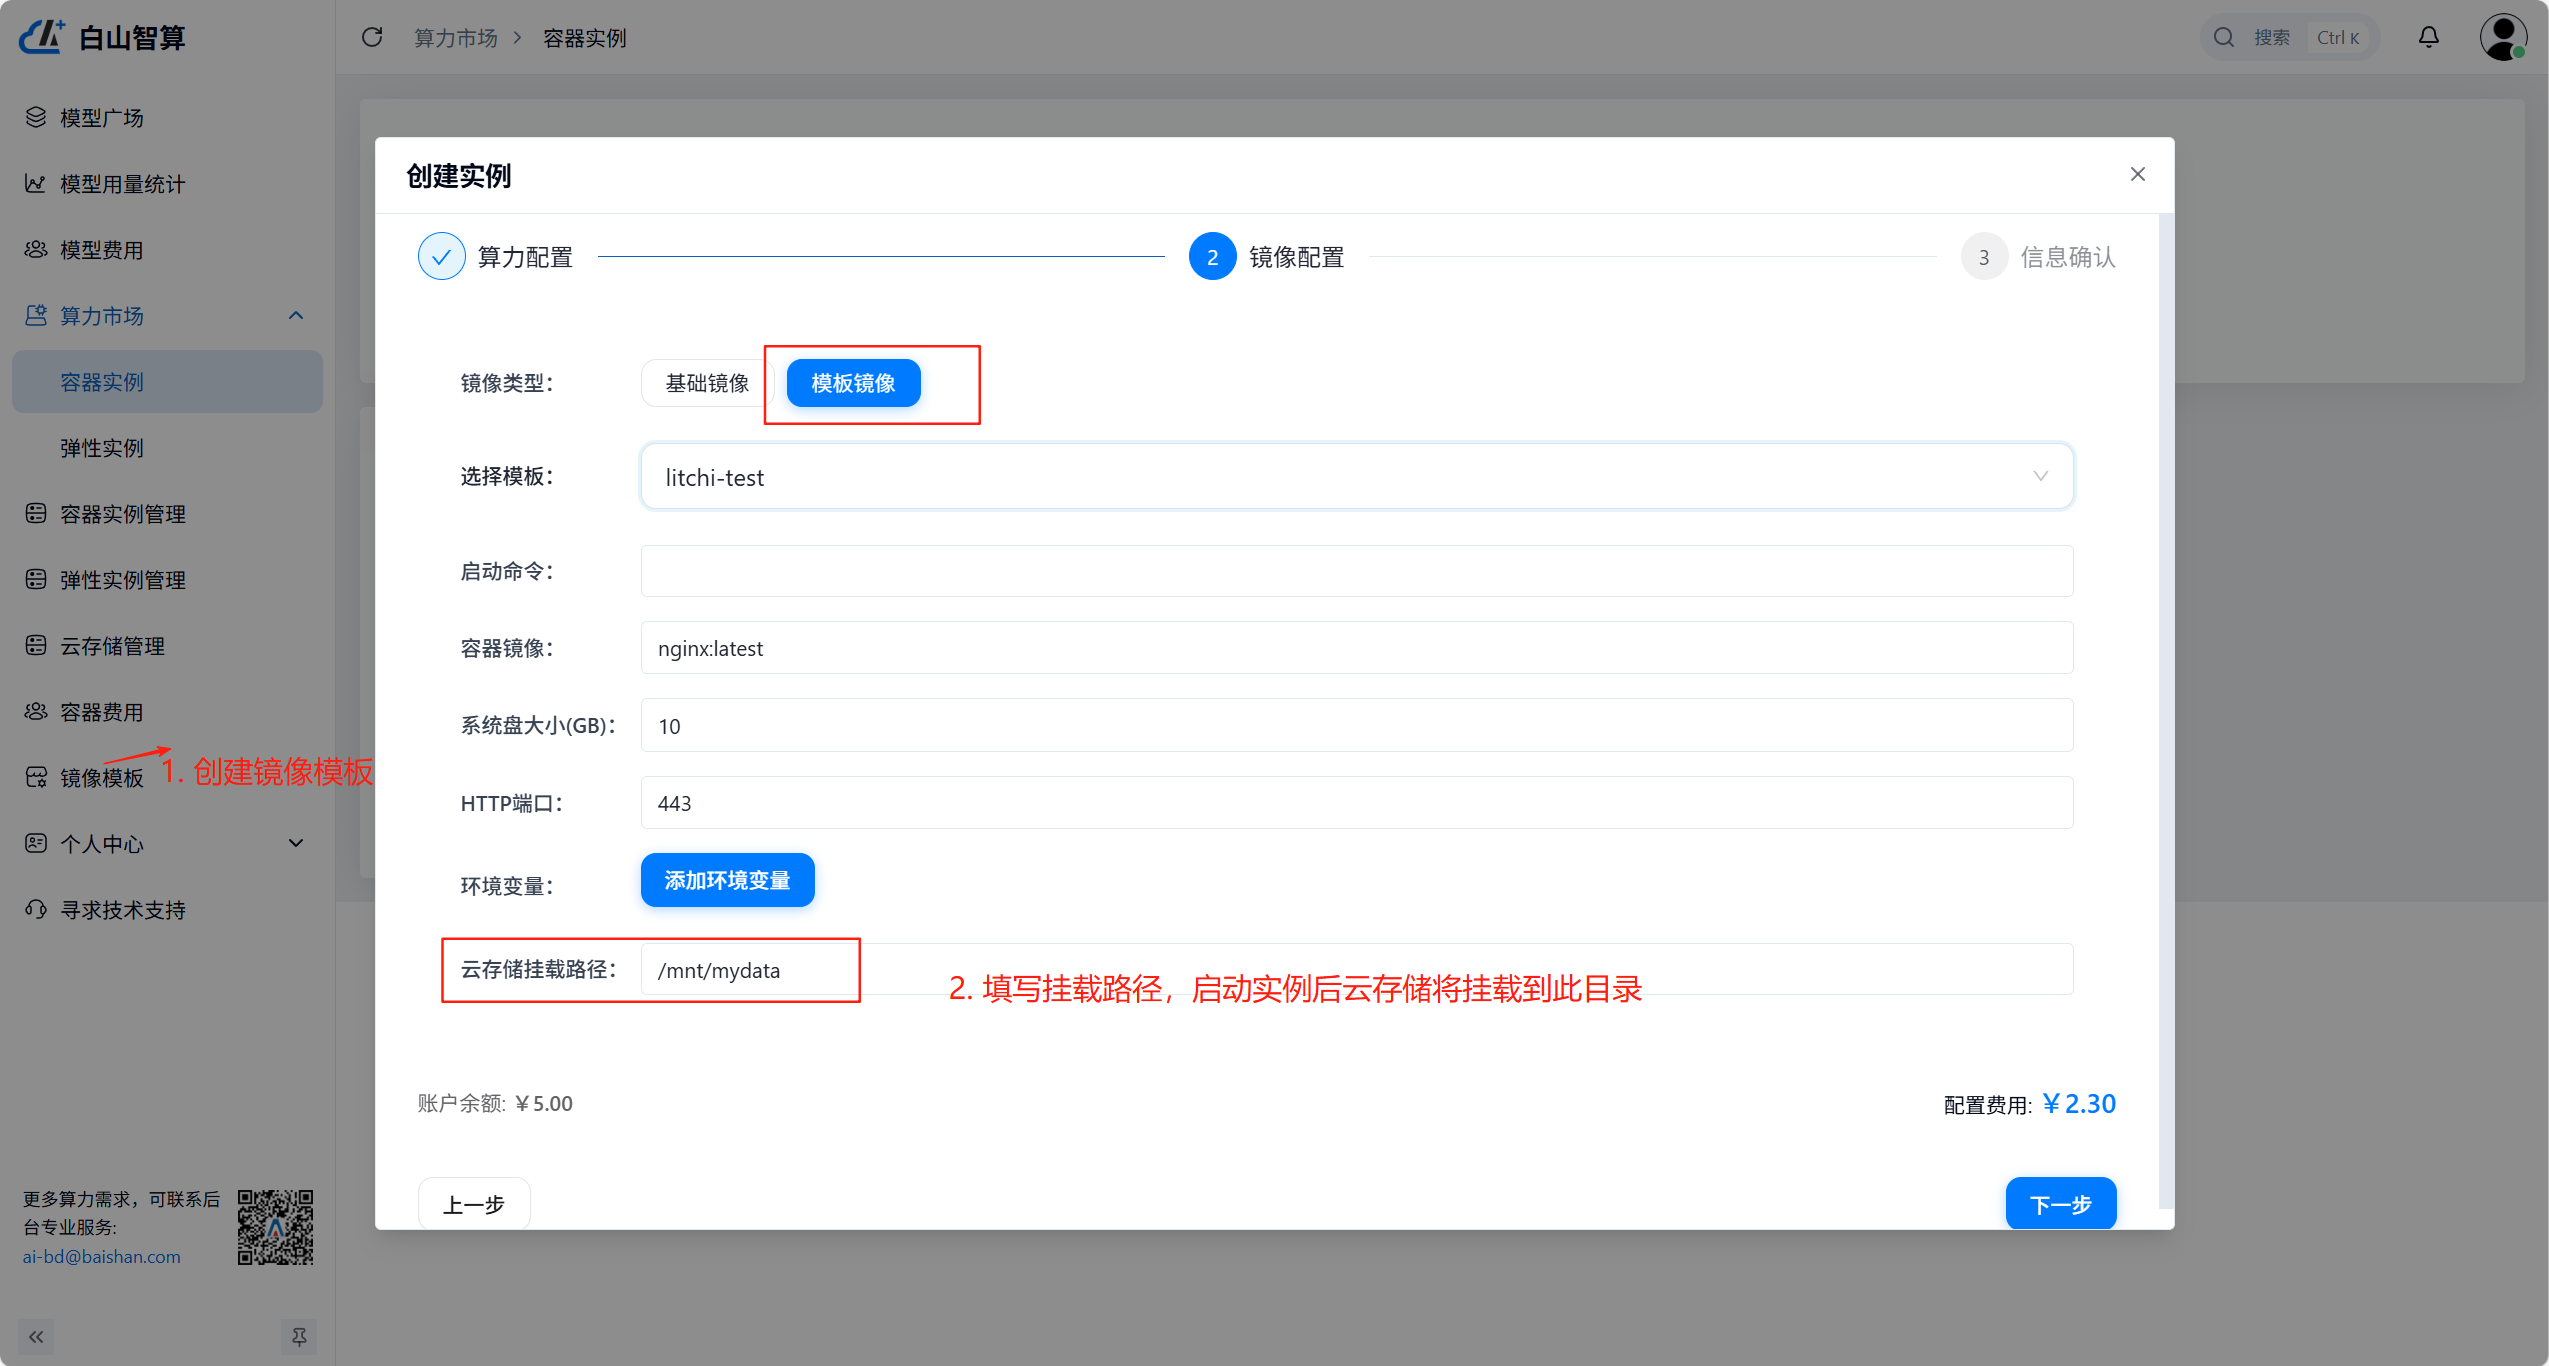The width and height of the screenshot is (2549, 1366).
Task: Open the 选择模板 litchi-test dropdown
Action: 1356,477
